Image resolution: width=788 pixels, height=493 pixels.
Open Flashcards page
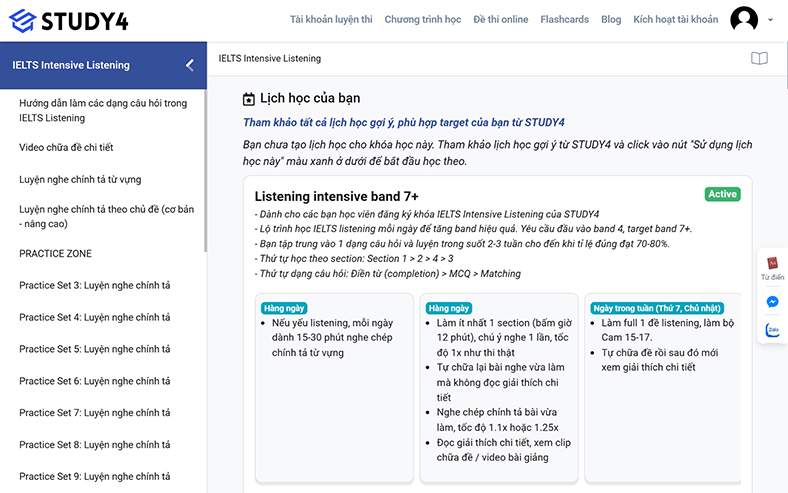point(564,20)
